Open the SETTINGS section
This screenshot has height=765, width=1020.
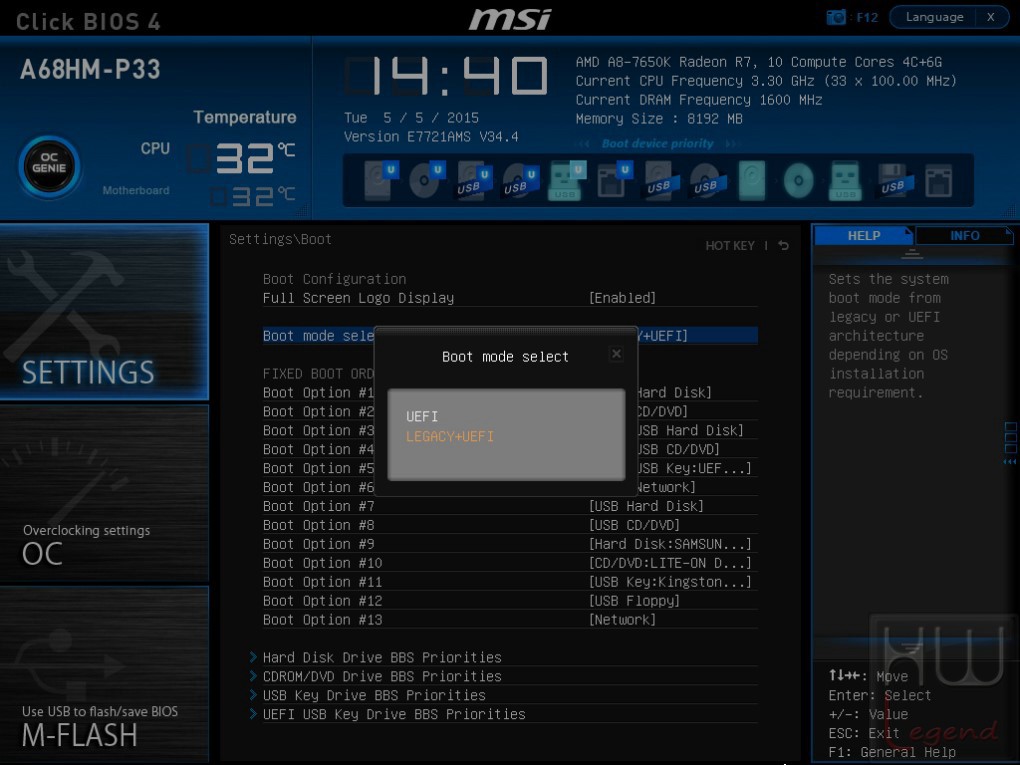tap(104, 311)
